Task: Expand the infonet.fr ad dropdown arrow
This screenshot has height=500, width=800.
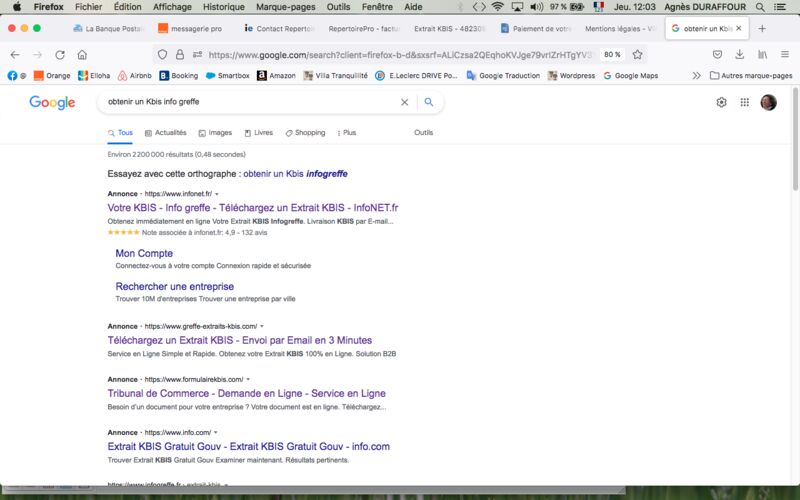Action: [217, 194]
